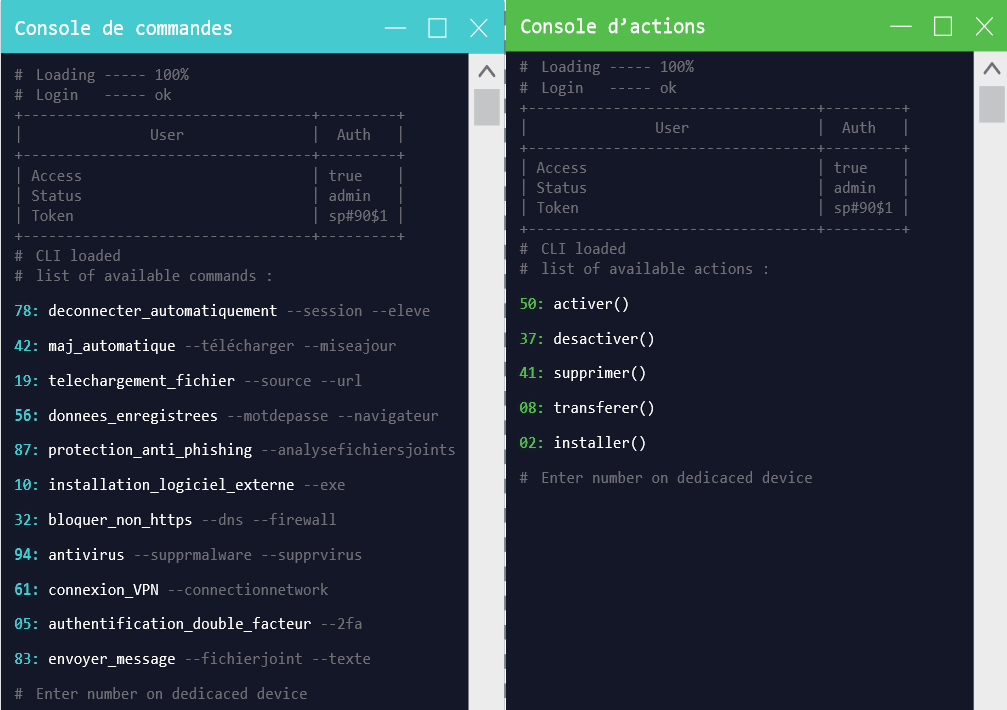1007x710 pixels.
Task: Choose command 87 protection_anti_phishing
Action: [234, 450]
